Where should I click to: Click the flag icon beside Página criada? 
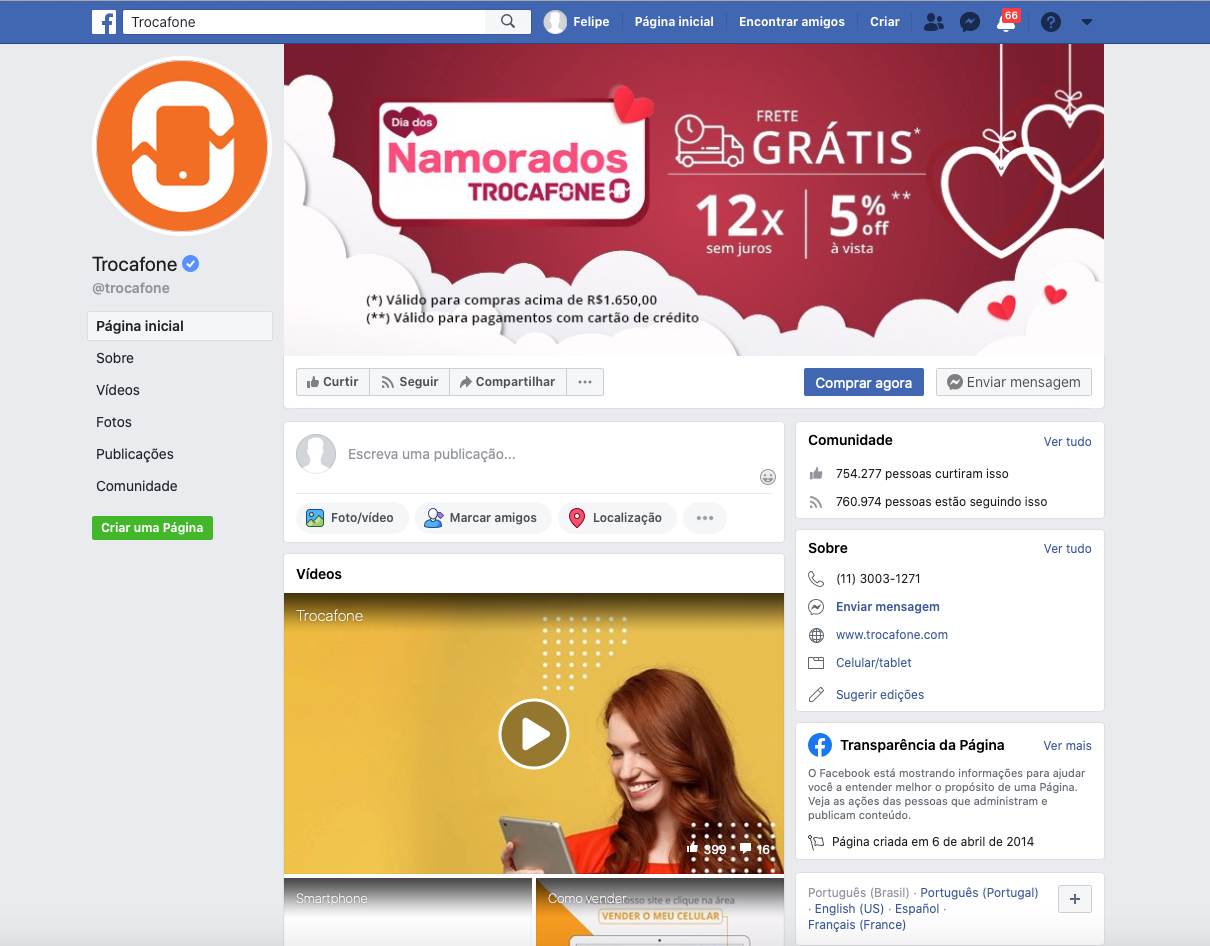(x=816, y=842)
